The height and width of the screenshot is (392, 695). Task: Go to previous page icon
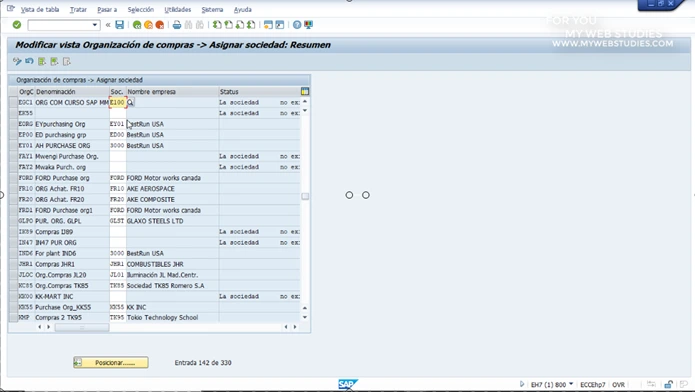(228, 25)
